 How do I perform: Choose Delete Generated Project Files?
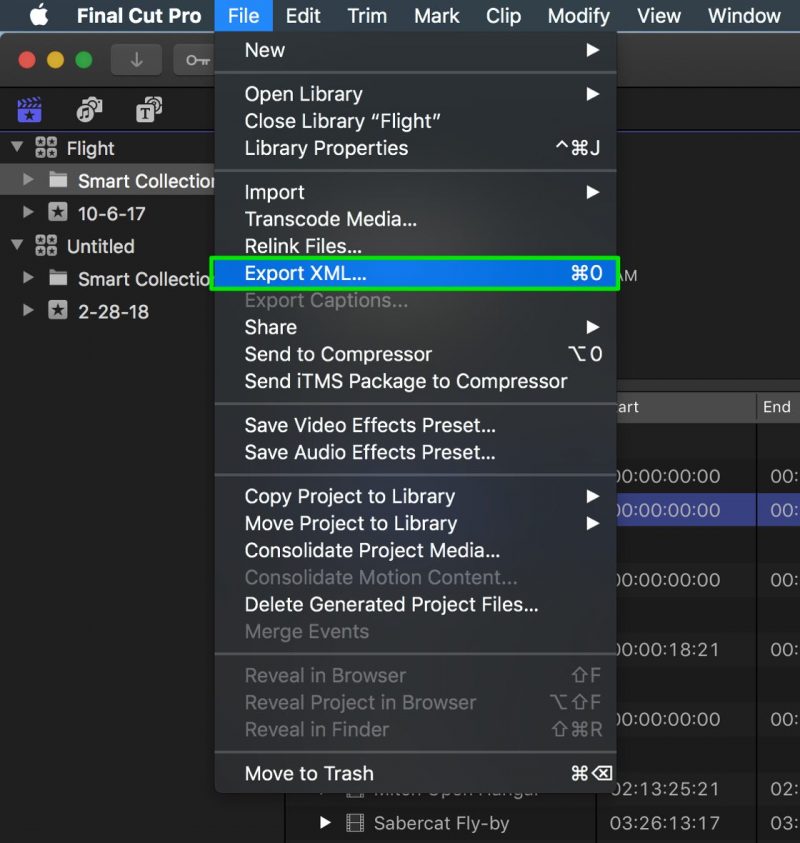point(416,604)
